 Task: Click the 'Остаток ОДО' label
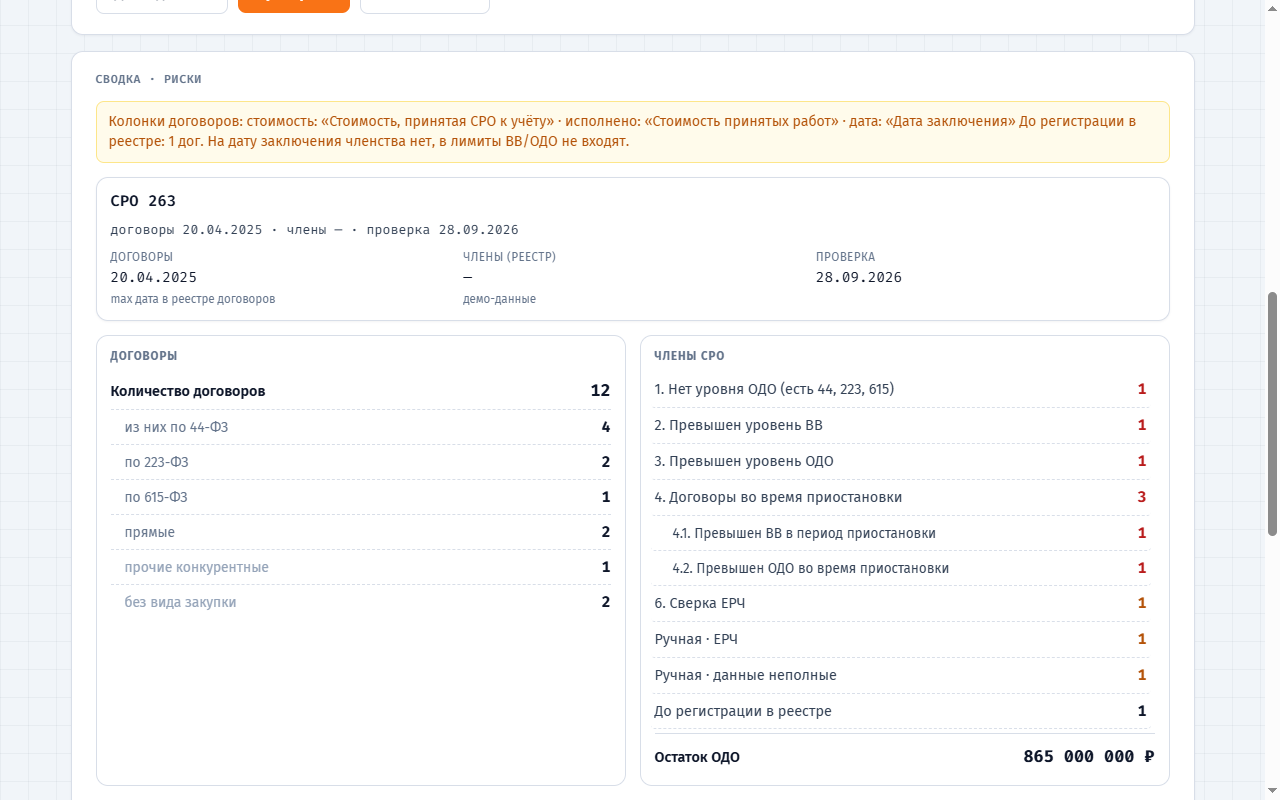pyautogui.click(x=697, y=757)
